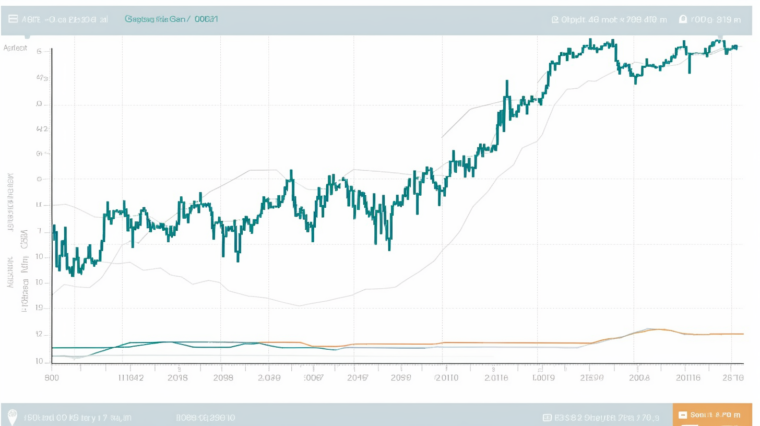Click the middle text in bottom status bar
This screenshot has width=760, height=426.
(207, 416)
